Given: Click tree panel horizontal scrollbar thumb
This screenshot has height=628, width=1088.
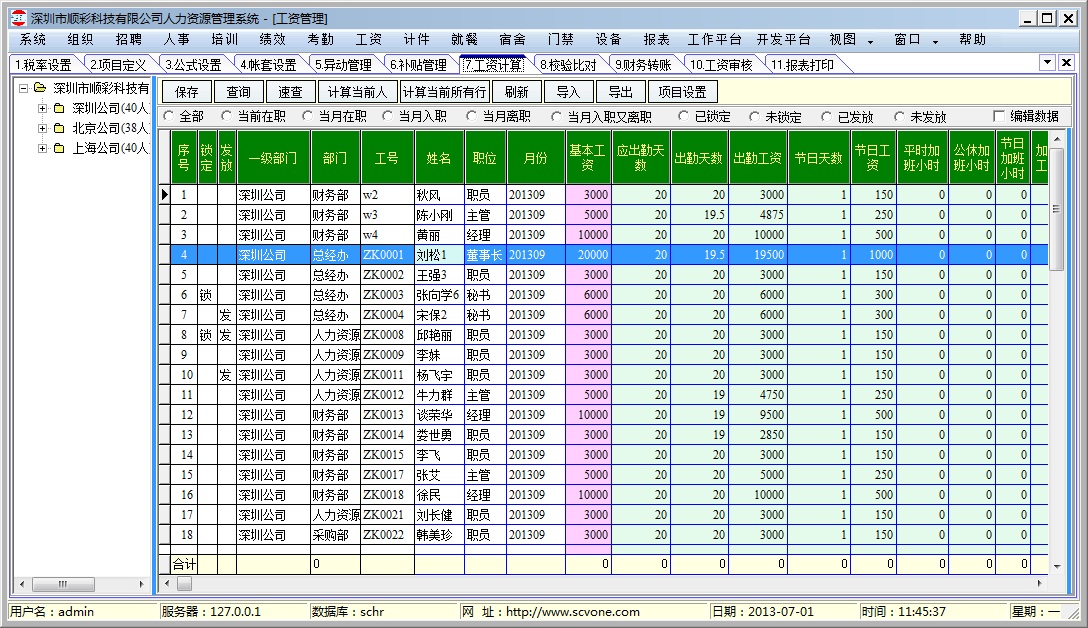Looking at the screenshot, I should point(62,584).
